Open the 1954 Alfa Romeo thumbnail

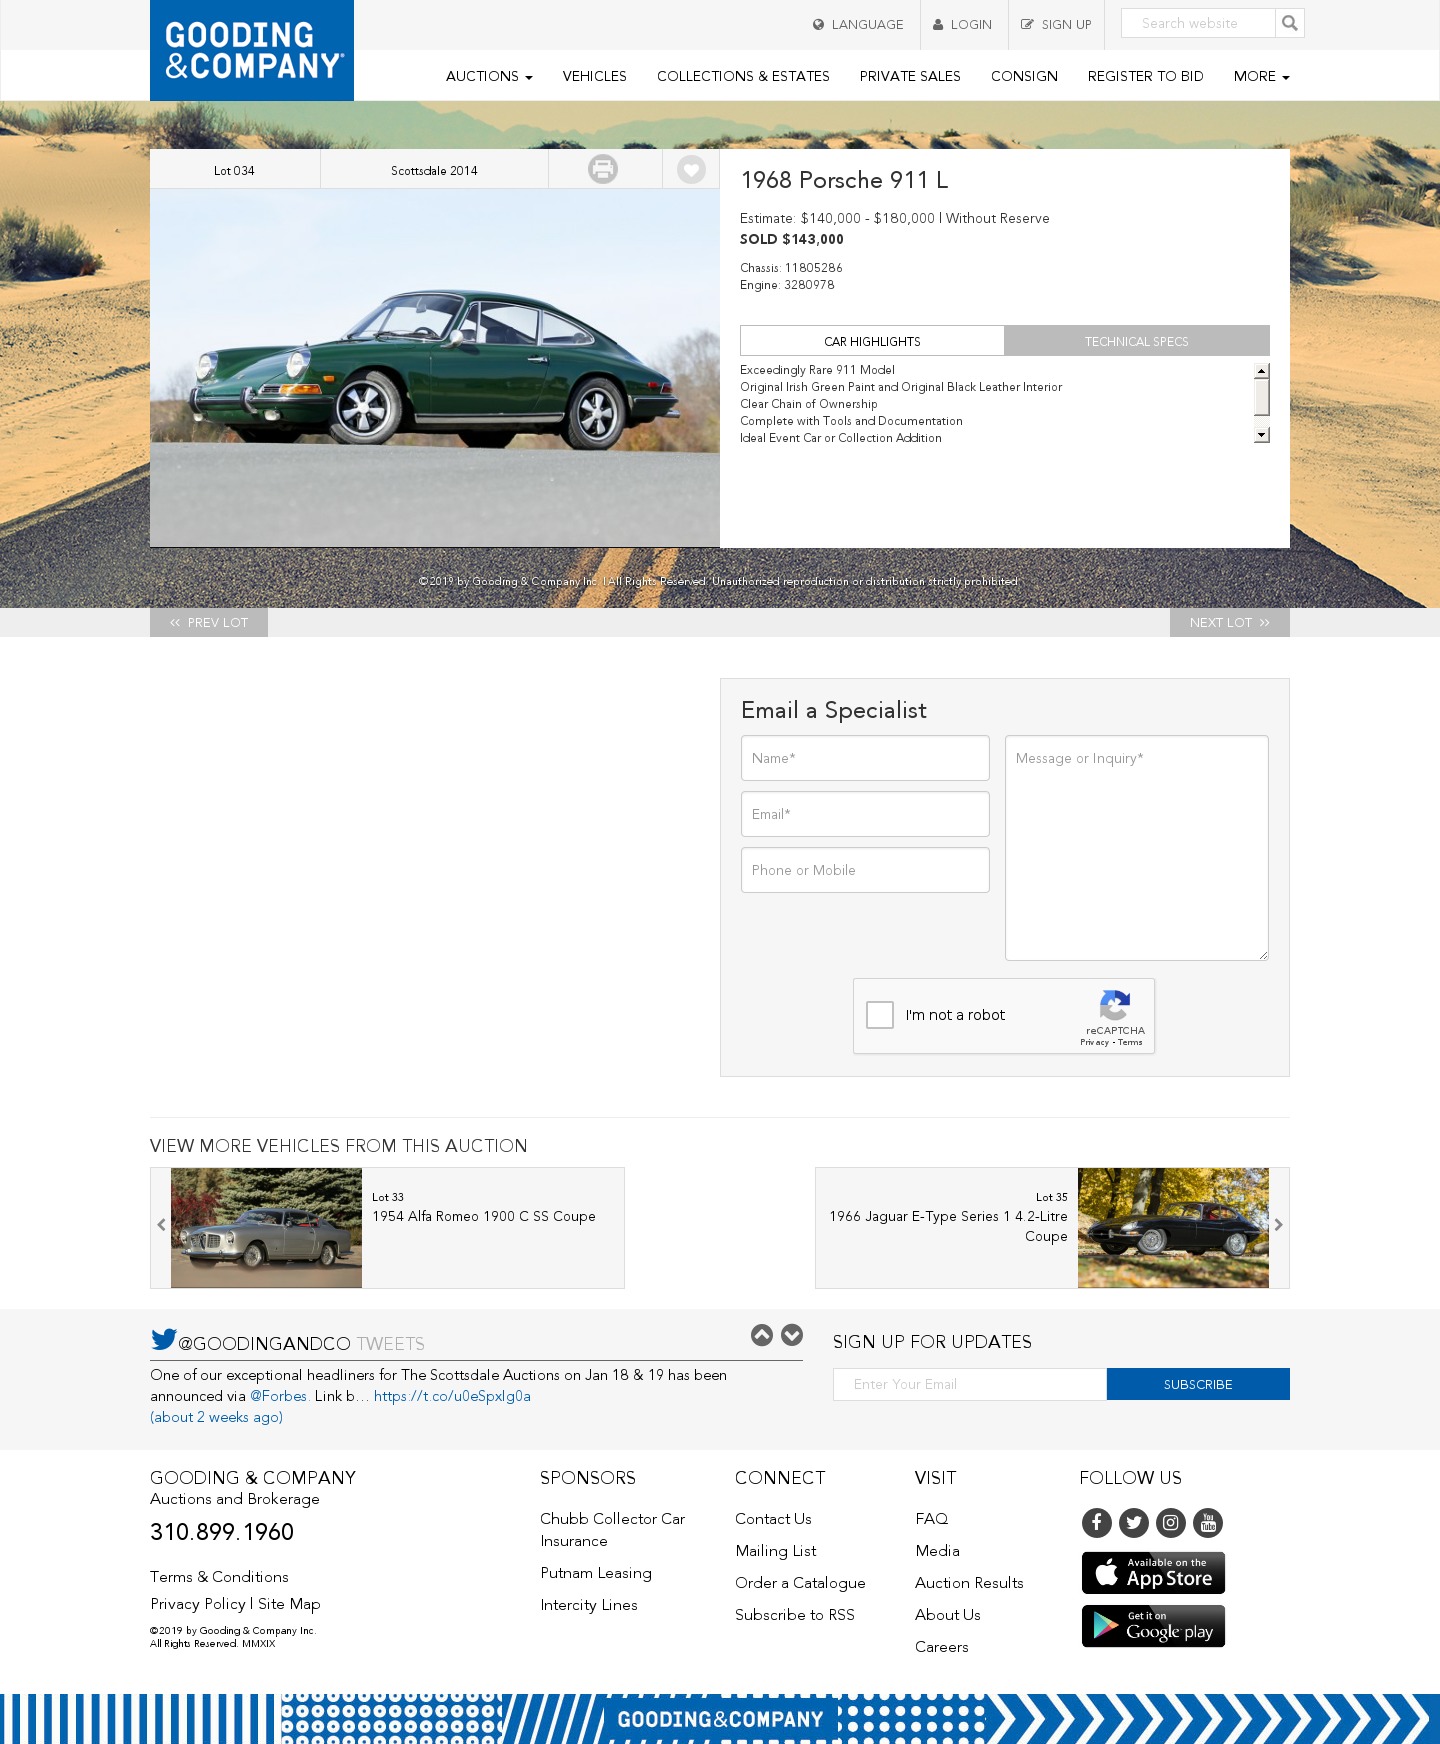[x=266, y=1228]
